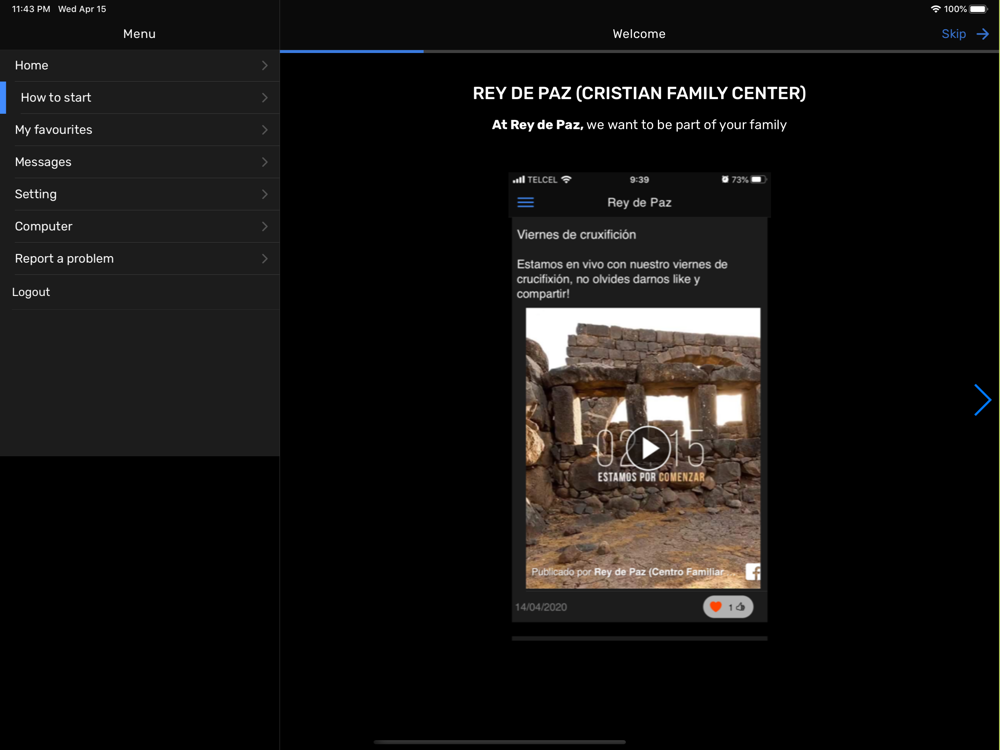
Task: Click the 'Rey de Paz' preview title
Action: pos(639,202)
